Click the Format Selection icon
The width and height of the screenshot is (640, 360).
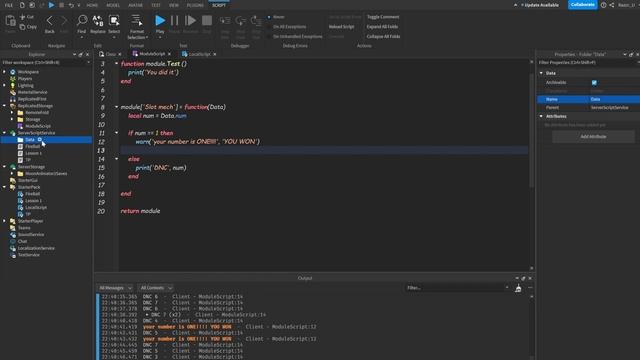pos(136,20)
